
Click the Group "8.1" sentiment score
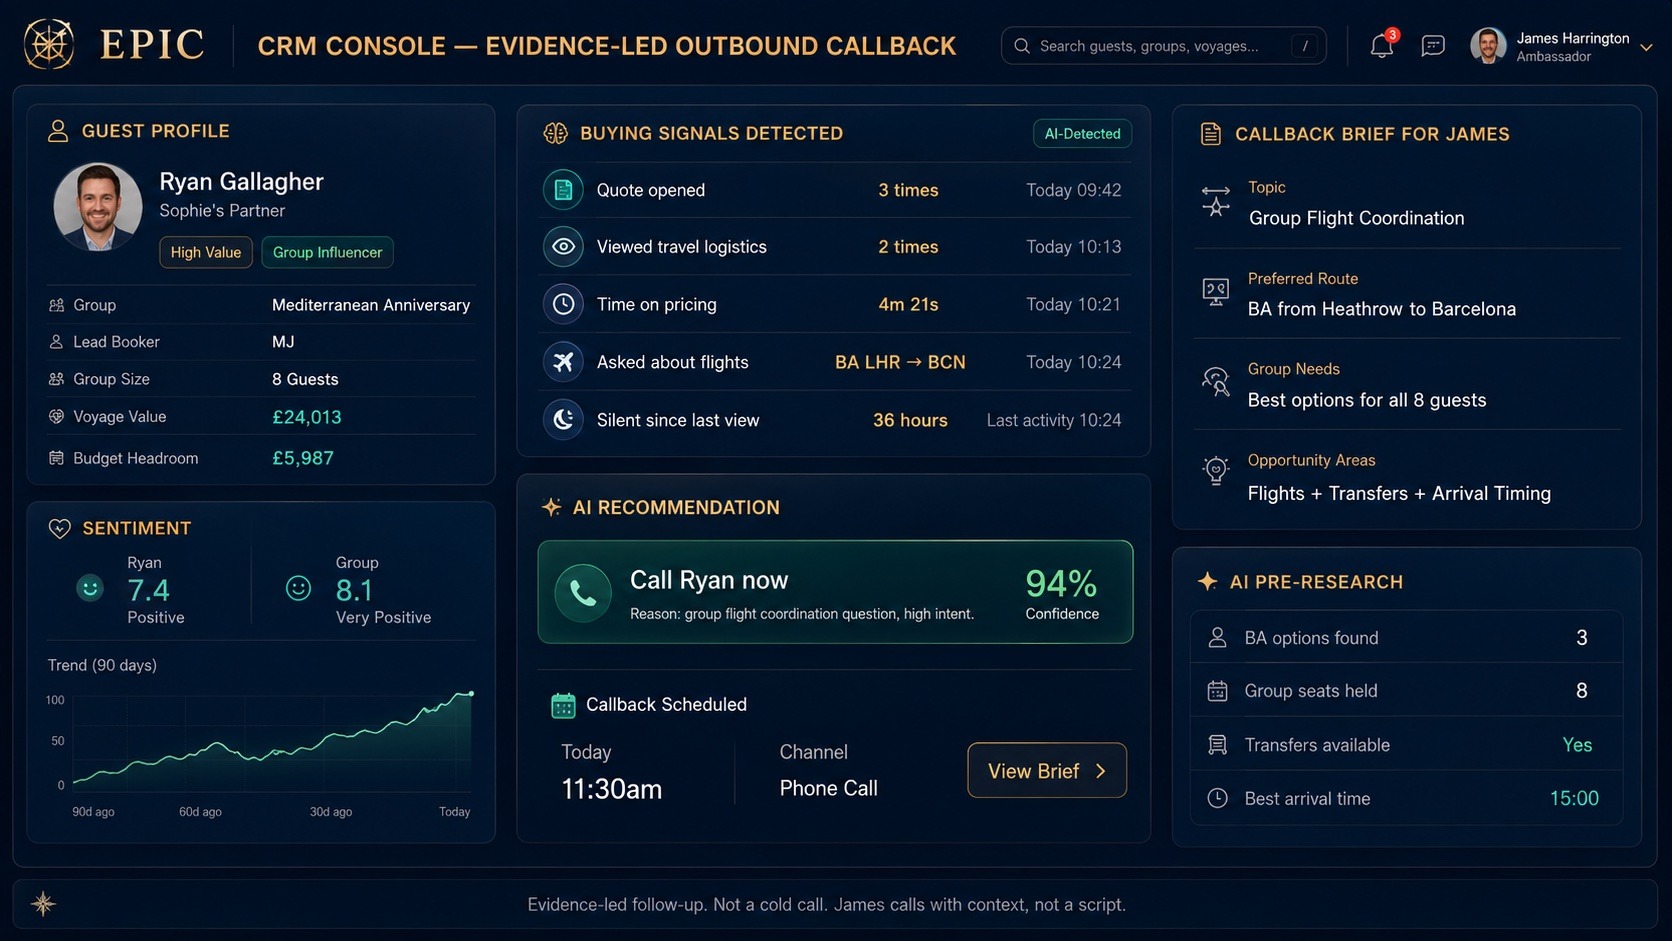[354, 590]
